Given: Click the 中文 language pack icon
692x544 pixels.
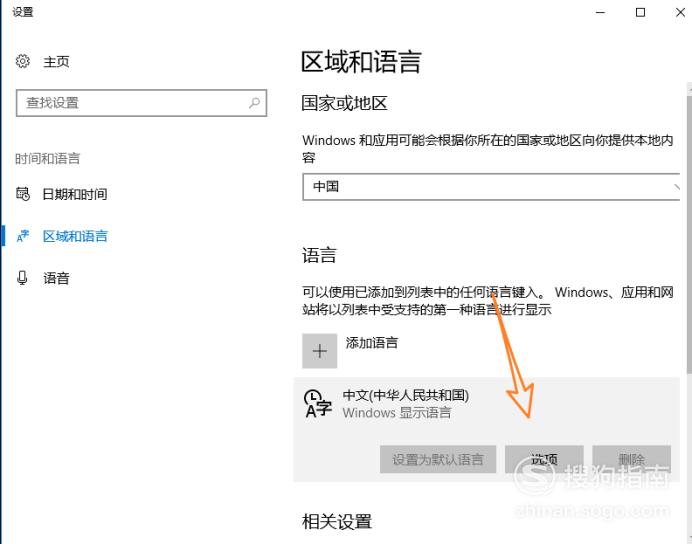Looking at the screenshot, I should point(317,404).
